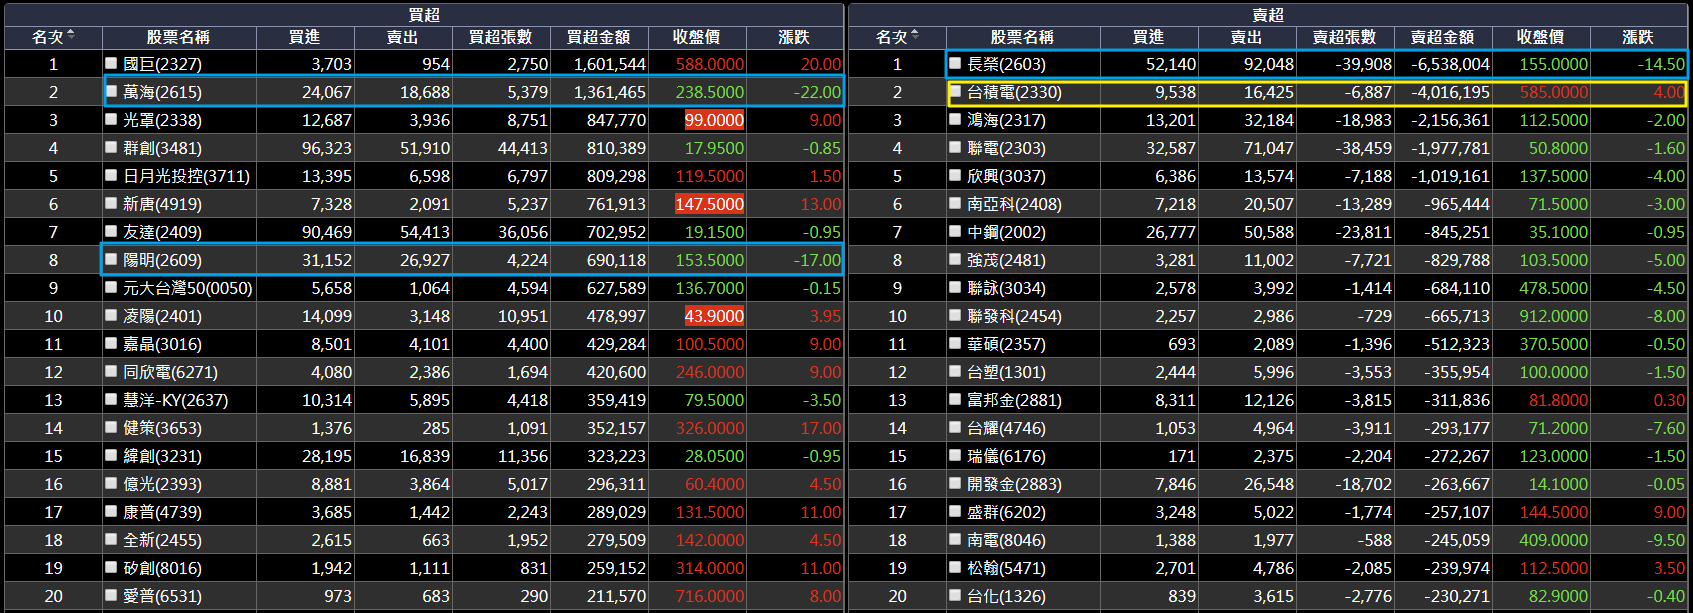1693x613 pixels.
Task: Select the 聯詠(3034) stock name
Action: point(1006,288)
